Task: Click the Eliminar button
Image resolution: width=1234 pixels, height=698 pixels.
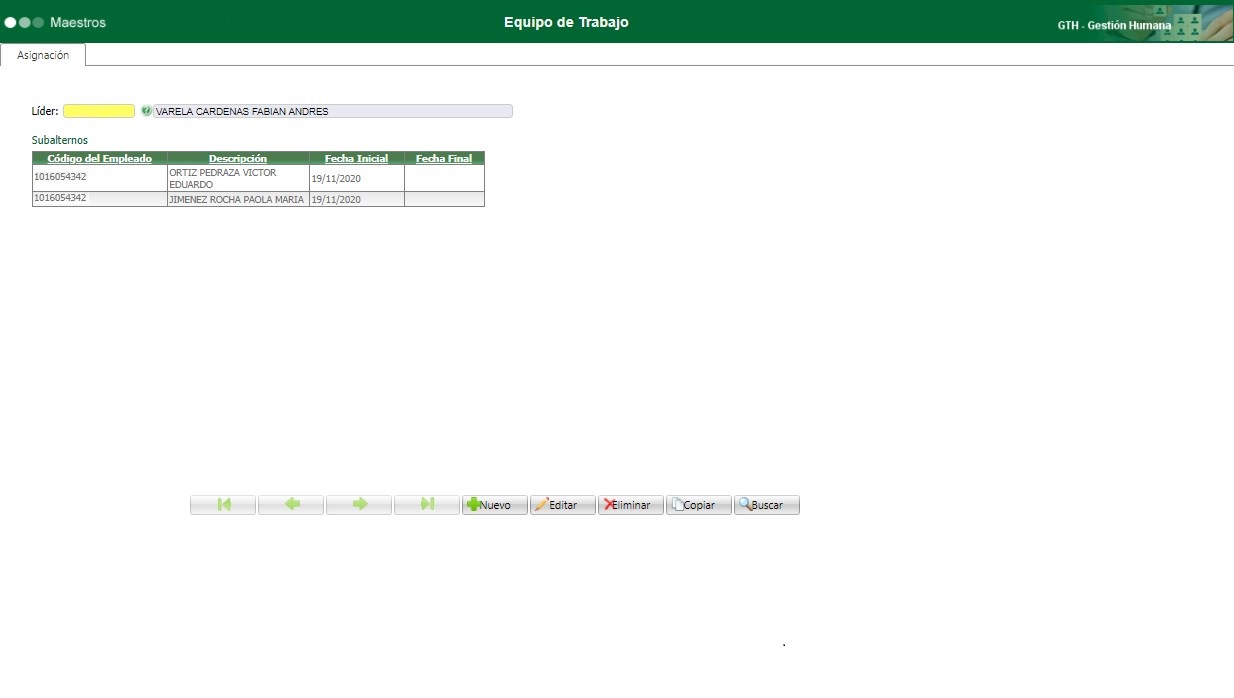Action: 631,505
